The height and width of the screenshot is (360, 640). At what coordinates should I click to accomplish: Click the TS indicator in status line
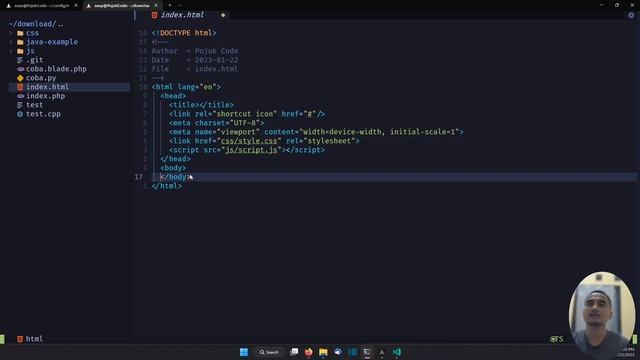tap(556, 339)
